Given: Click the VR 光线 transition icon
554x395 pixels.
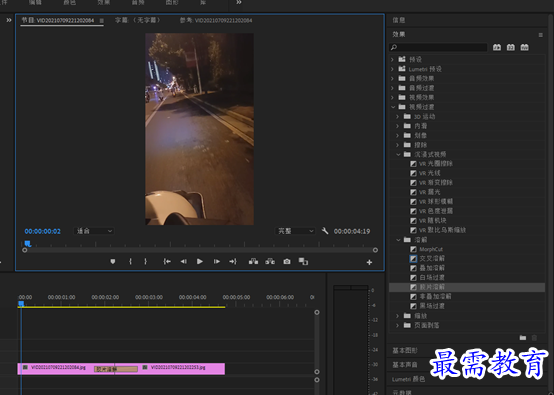Looking at the screenshot, I should 413,173.
